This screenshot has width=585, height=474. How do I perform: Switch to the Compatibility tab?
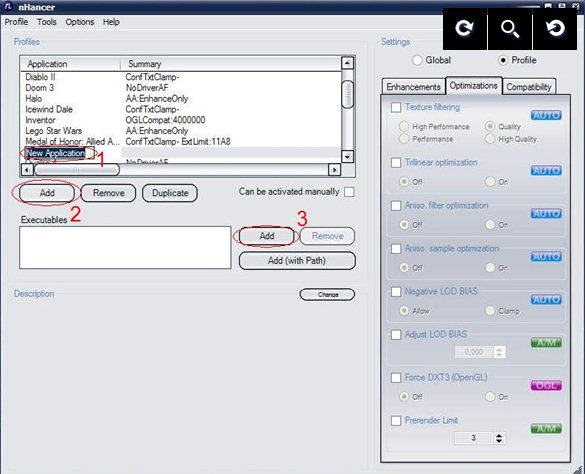pyautogui.click(x=529, y=87)
